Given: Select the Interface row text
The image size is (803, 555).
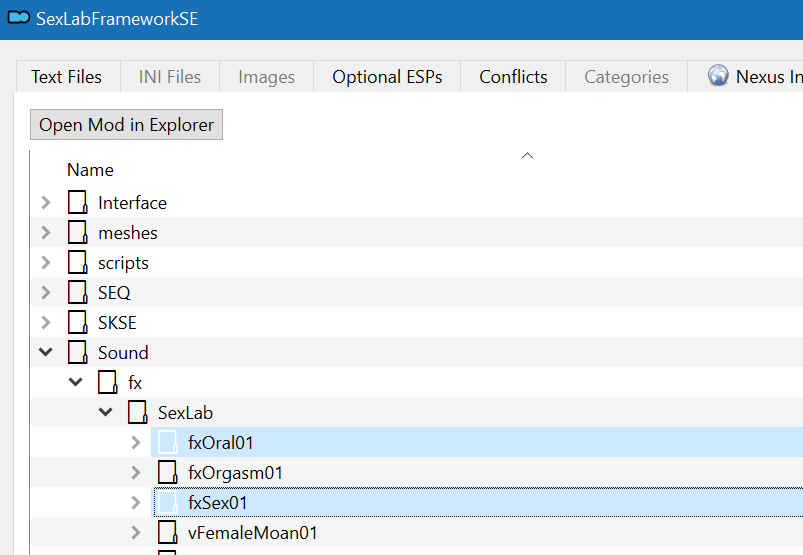Looking at the screenshot, I should (x=132, y=203).
